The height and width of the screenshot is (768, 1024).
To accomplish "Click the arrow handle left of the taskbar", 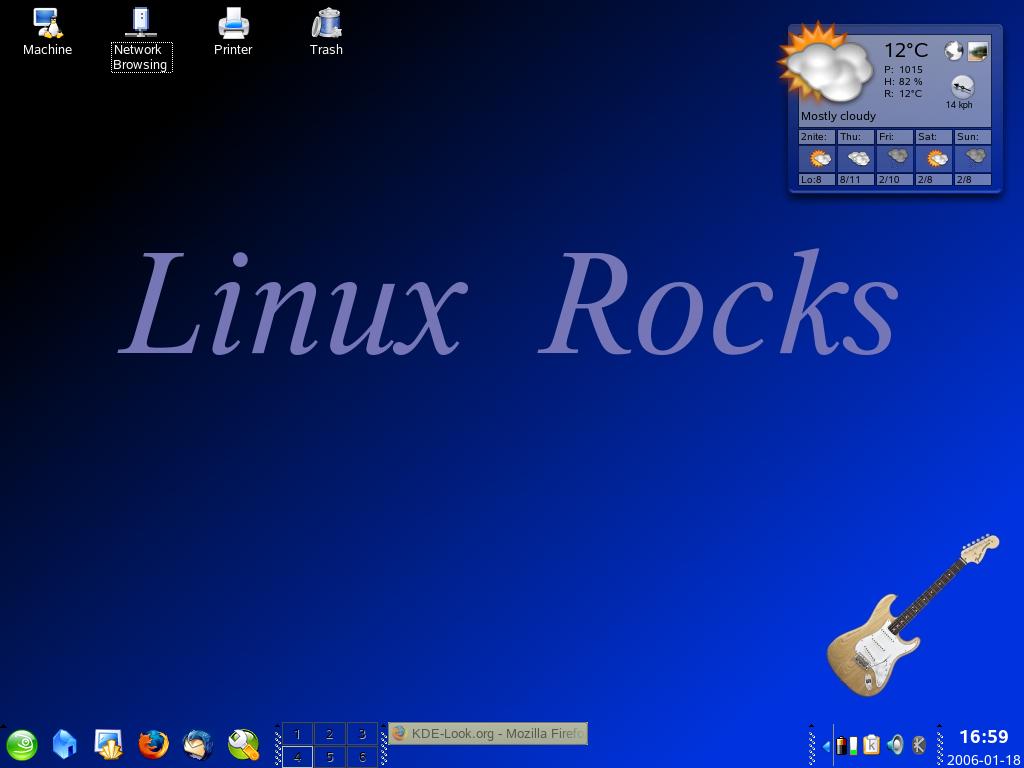I will tap(383, 745).
